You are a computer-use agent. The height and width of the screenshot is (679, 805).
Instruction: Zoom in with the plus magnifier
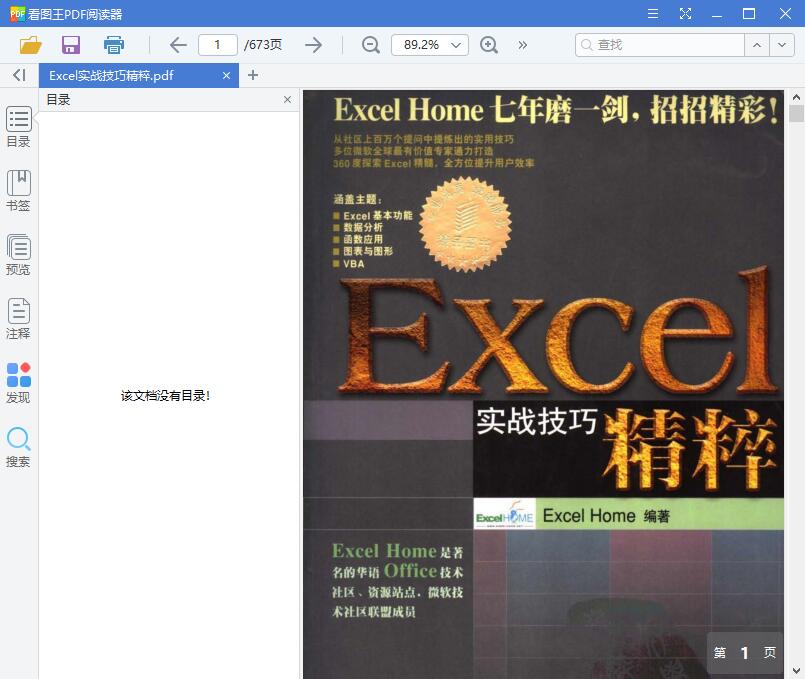pyautogui.click(x=488, y=45)
